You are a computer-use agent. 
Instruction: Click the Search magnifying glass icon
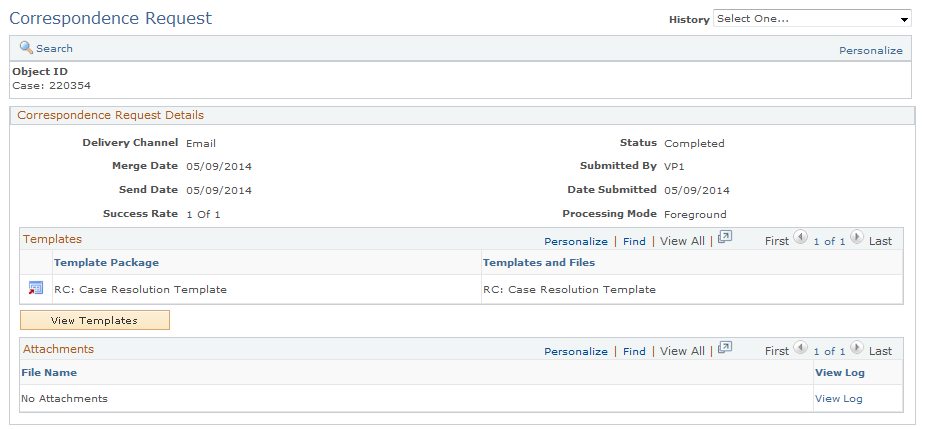click(x=26, y=47)
